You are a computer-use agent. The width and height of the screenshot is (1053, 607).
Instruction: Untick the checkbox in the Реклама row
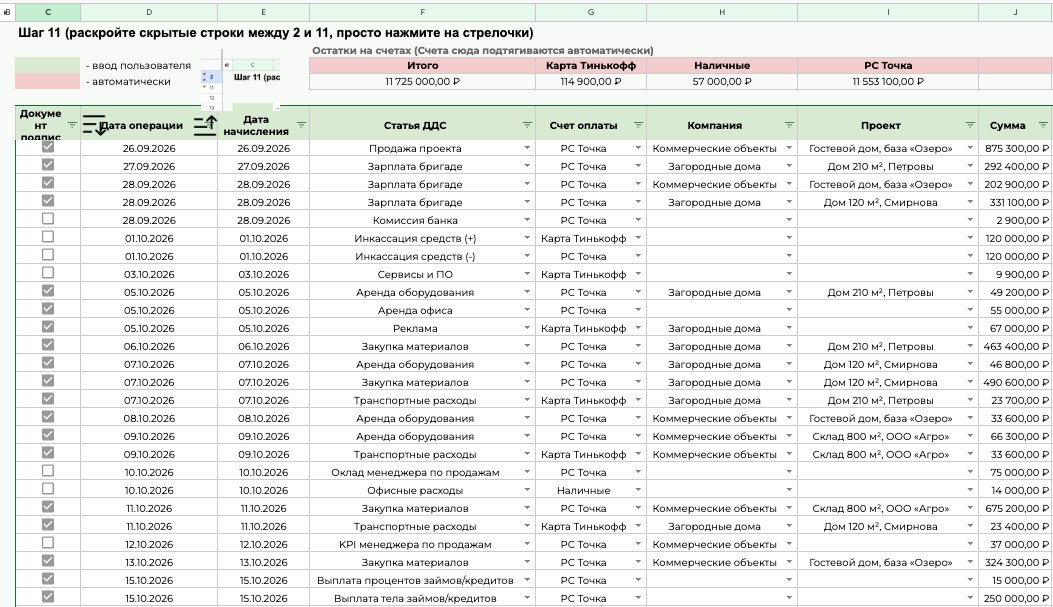tap(48, 327)
